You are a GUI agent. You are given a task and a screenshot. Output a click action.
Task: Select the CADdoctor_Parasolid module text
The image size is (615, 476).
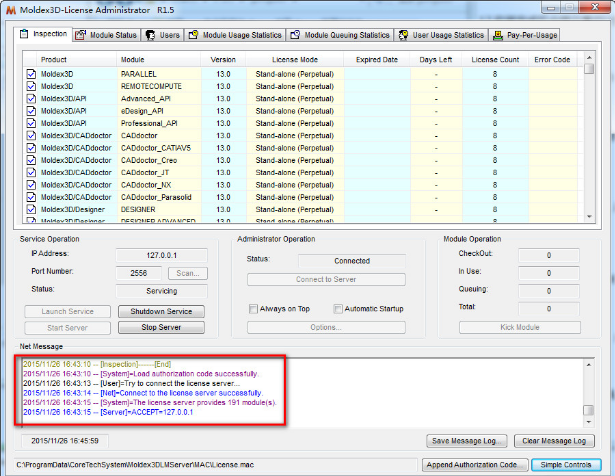tap(156, 197)
